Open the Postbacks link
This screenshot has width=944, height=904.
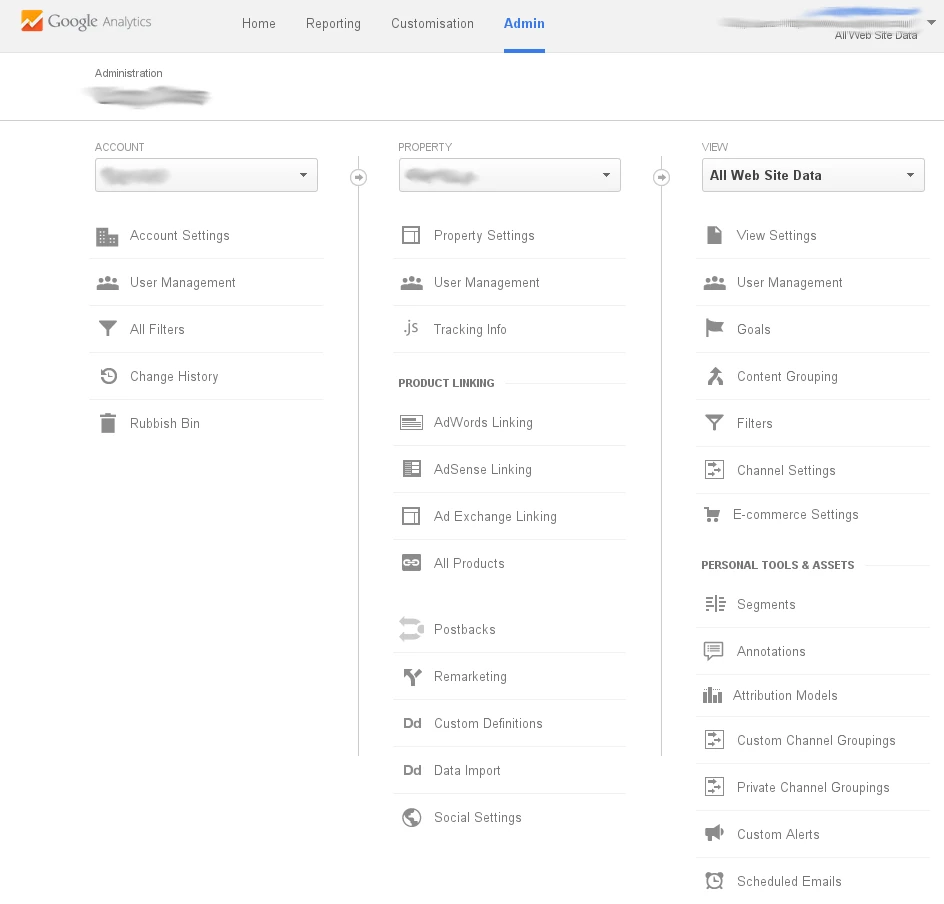tap(465, 630)
